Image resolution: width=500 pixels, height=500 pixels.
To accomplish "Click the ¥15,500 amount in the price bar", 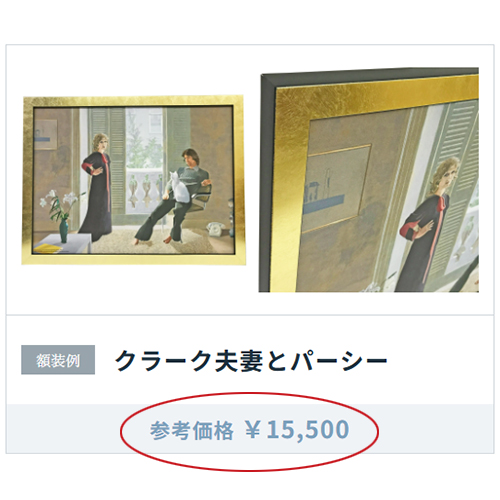I will pos(297,430).
